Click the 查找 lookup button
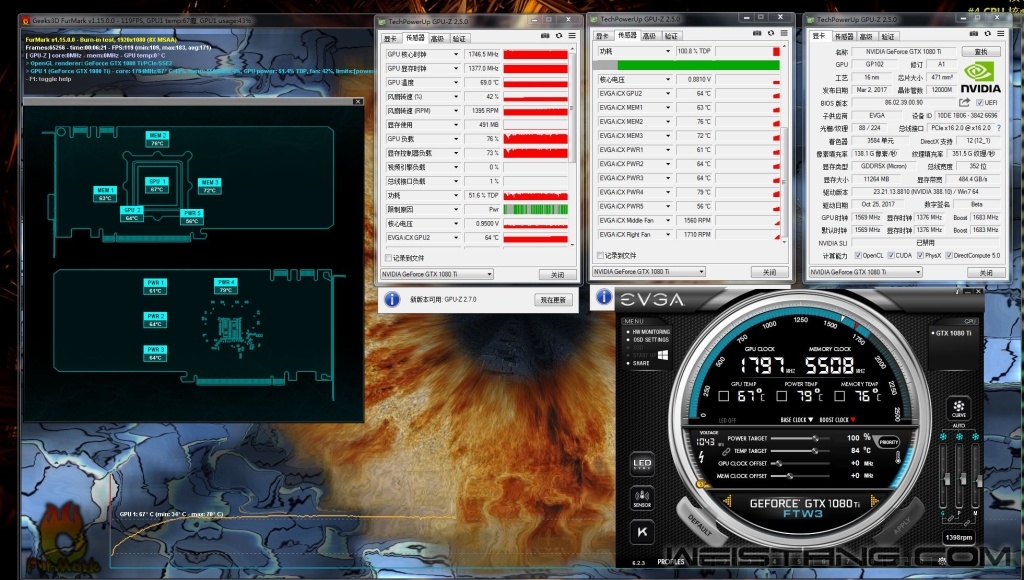This screenshot has height=580, width=1024. tap(979, 51)
